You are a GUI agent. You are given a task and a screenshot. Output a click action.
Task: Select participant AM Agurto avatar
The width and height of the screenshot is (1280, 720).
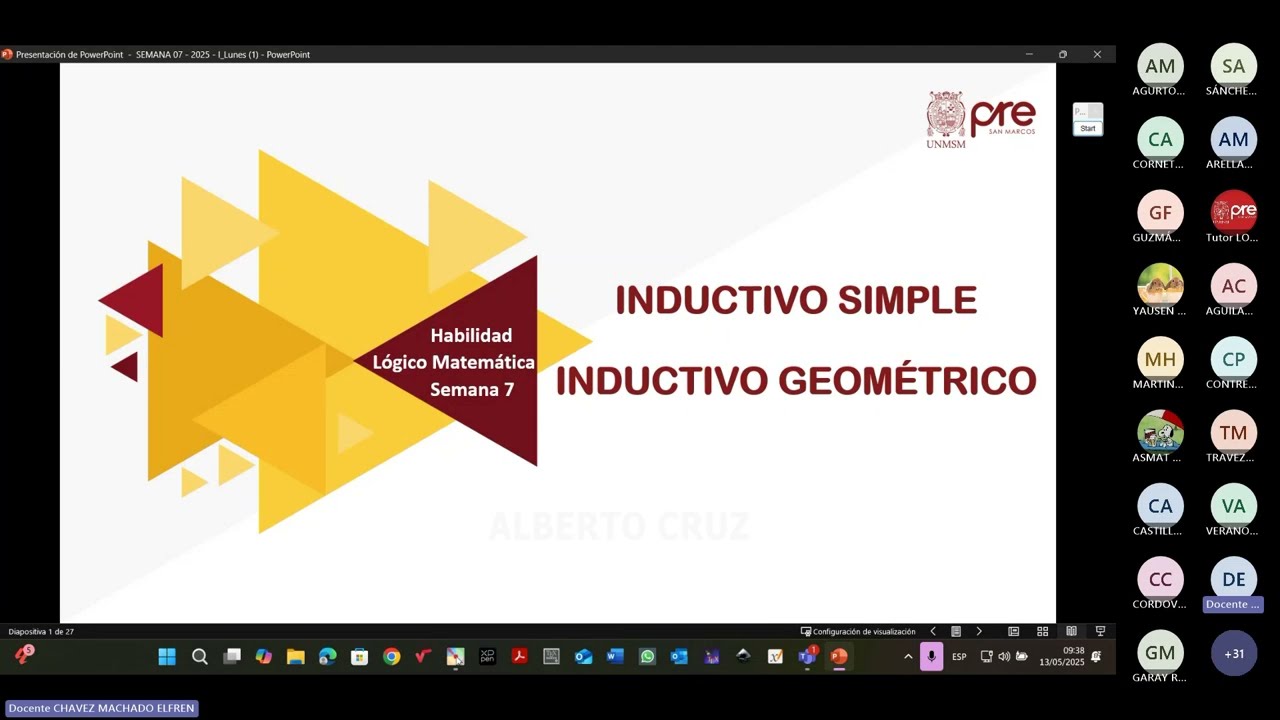pyautogui.click(x=1160, y=67)
